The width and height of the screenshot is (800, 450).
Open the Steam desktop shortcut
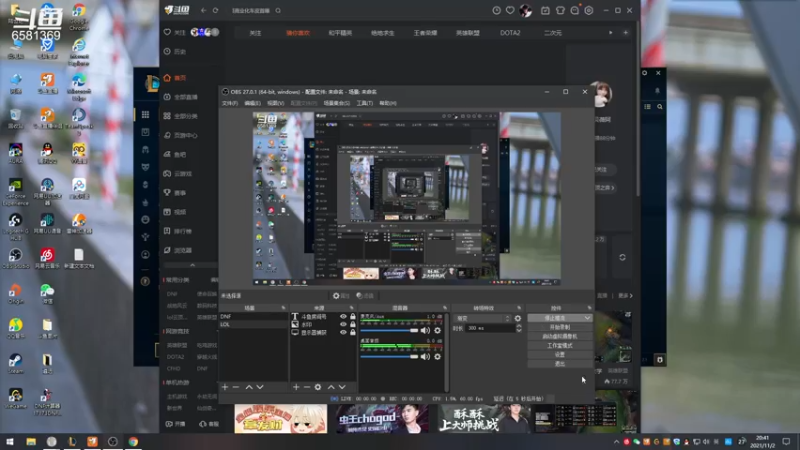15,363
